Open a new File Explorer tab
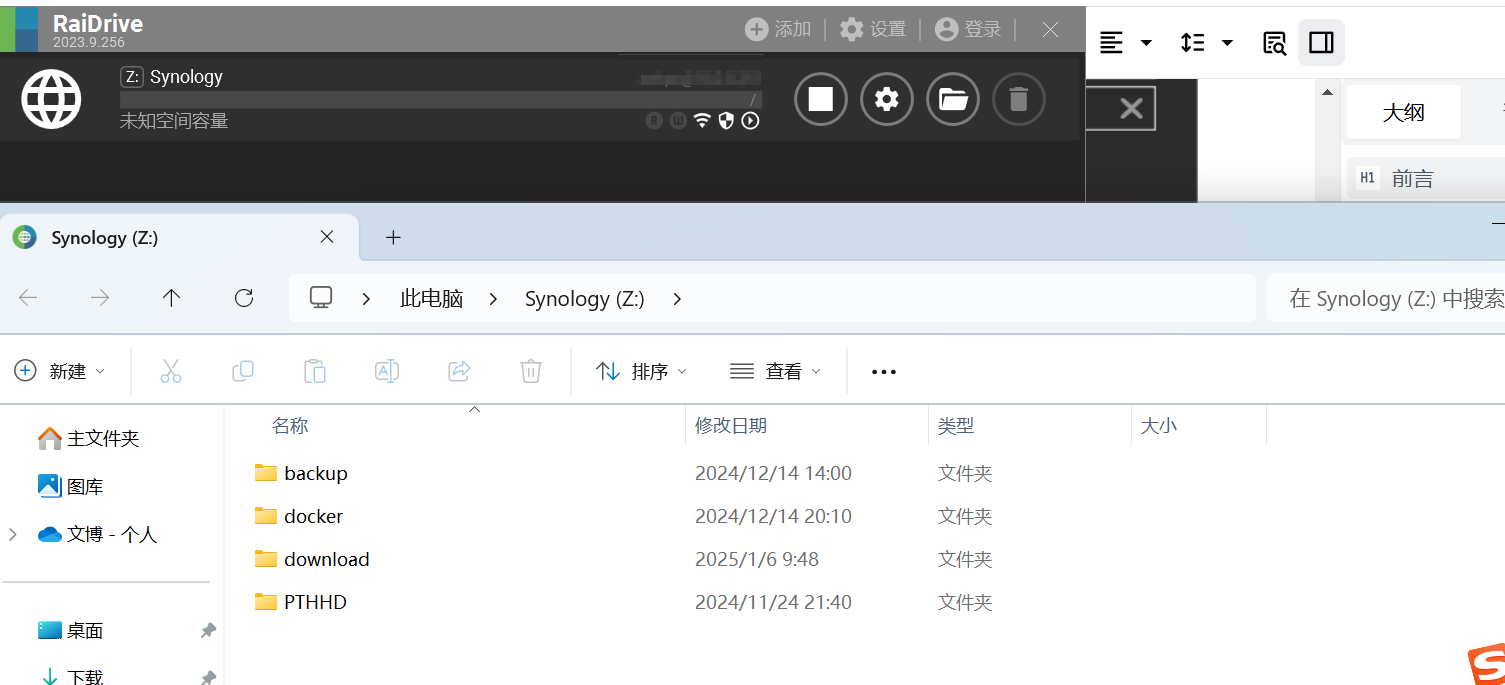 pyautogui.click(x=393, y=237)
